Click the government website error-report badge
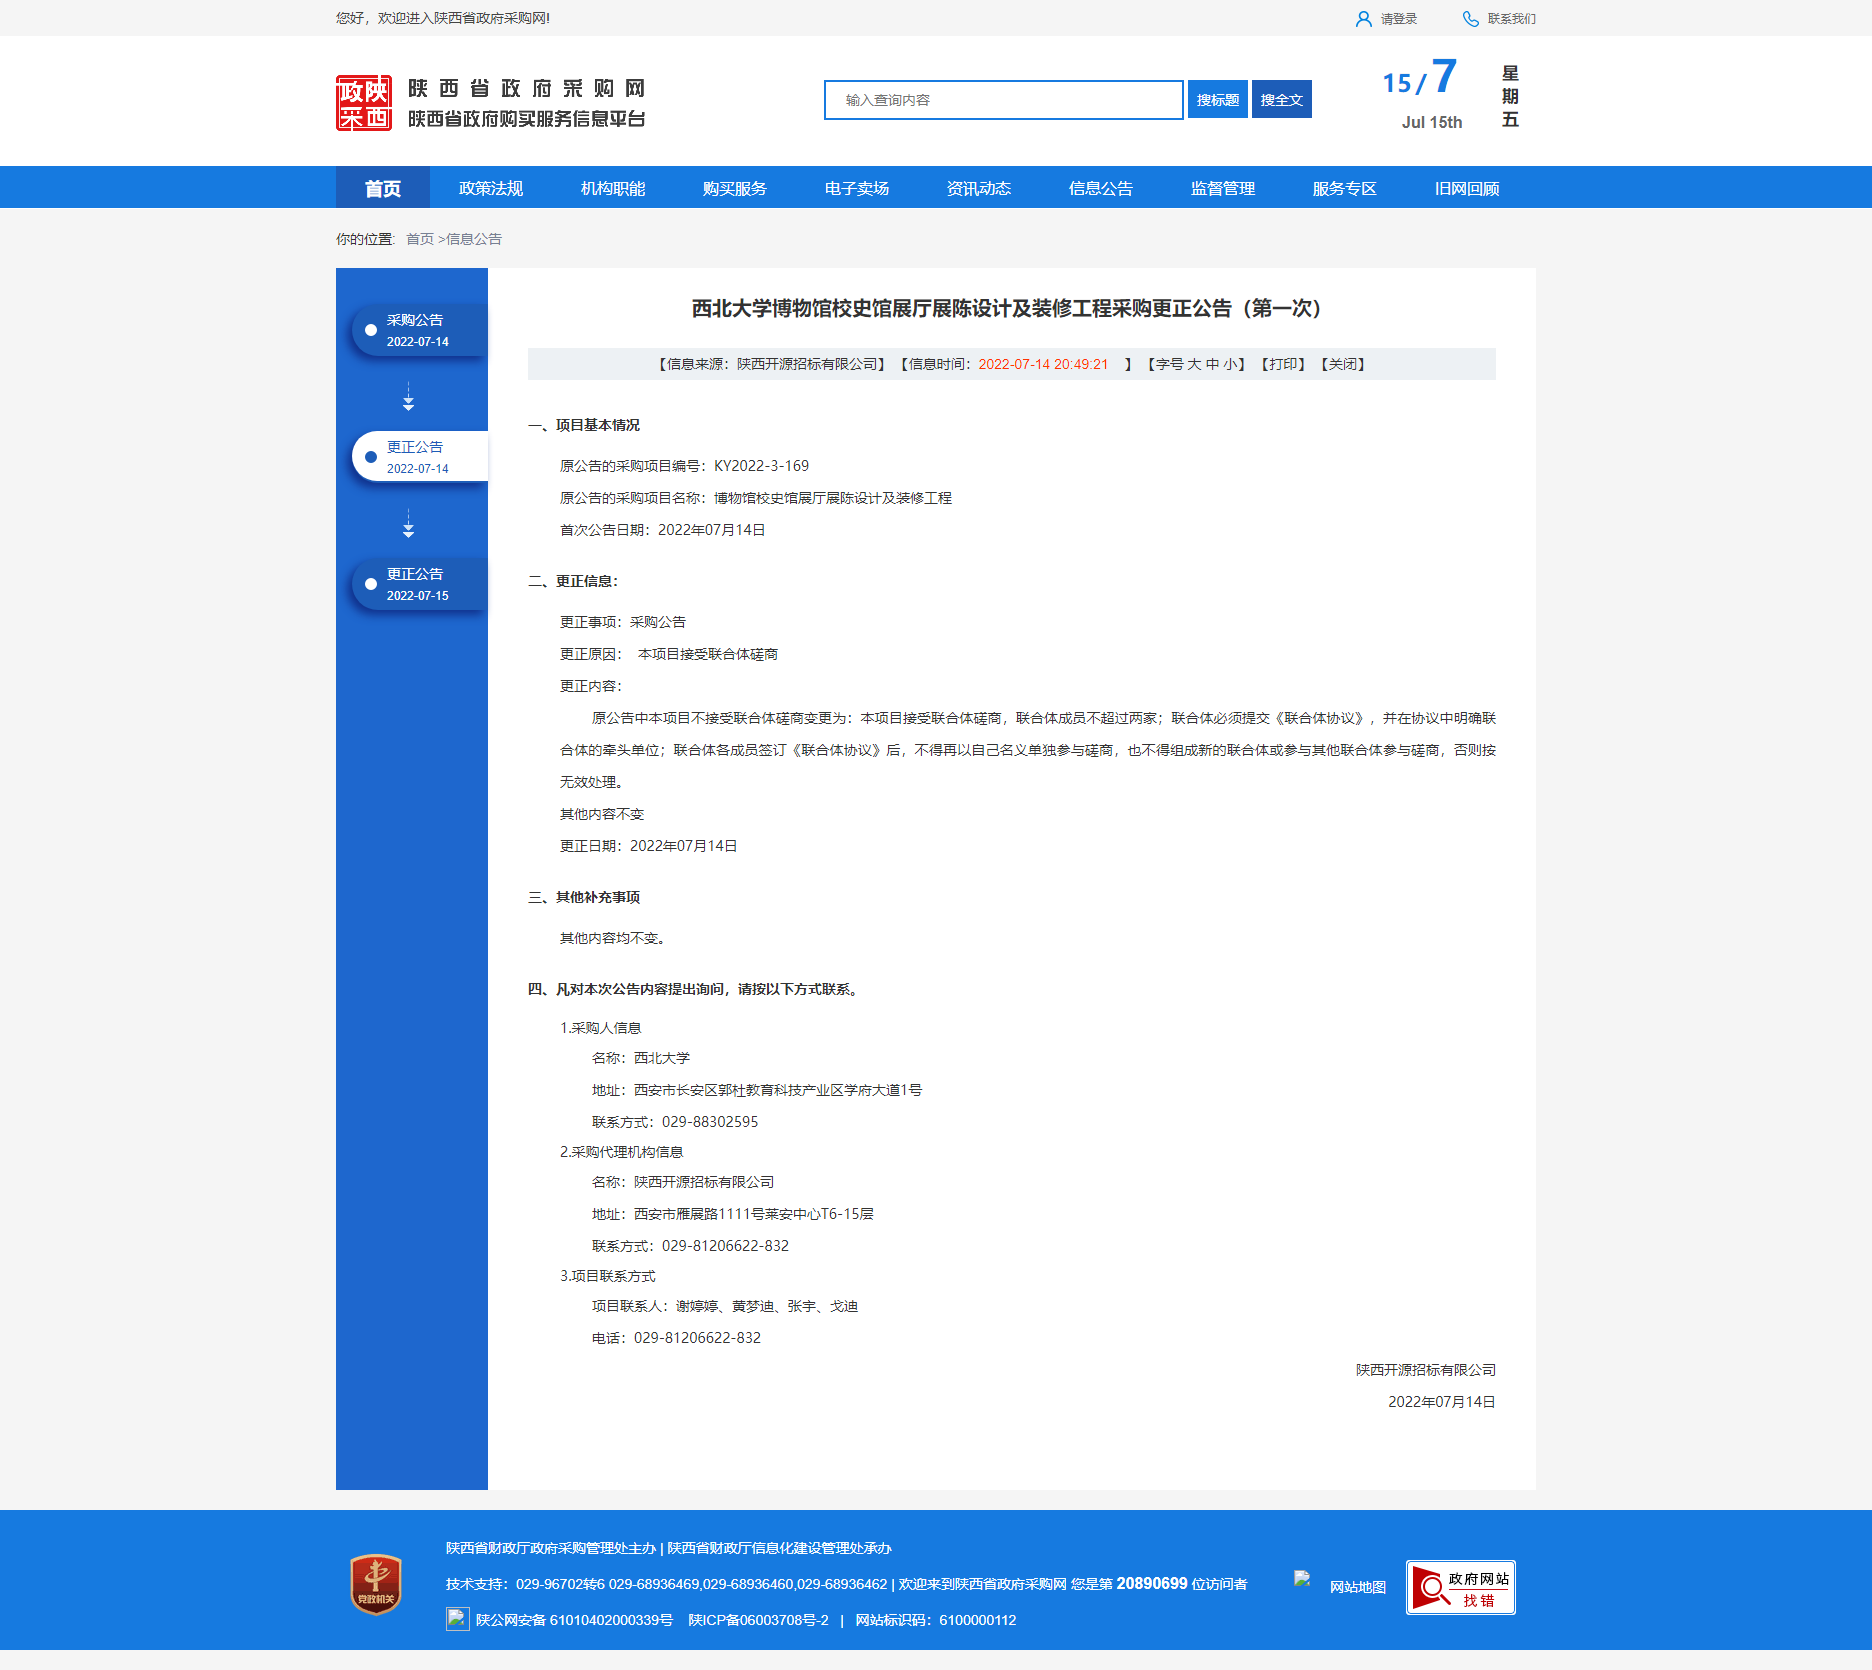The height and width of the screenshot is (1670, 1872). click(x=1460, y=1587)
